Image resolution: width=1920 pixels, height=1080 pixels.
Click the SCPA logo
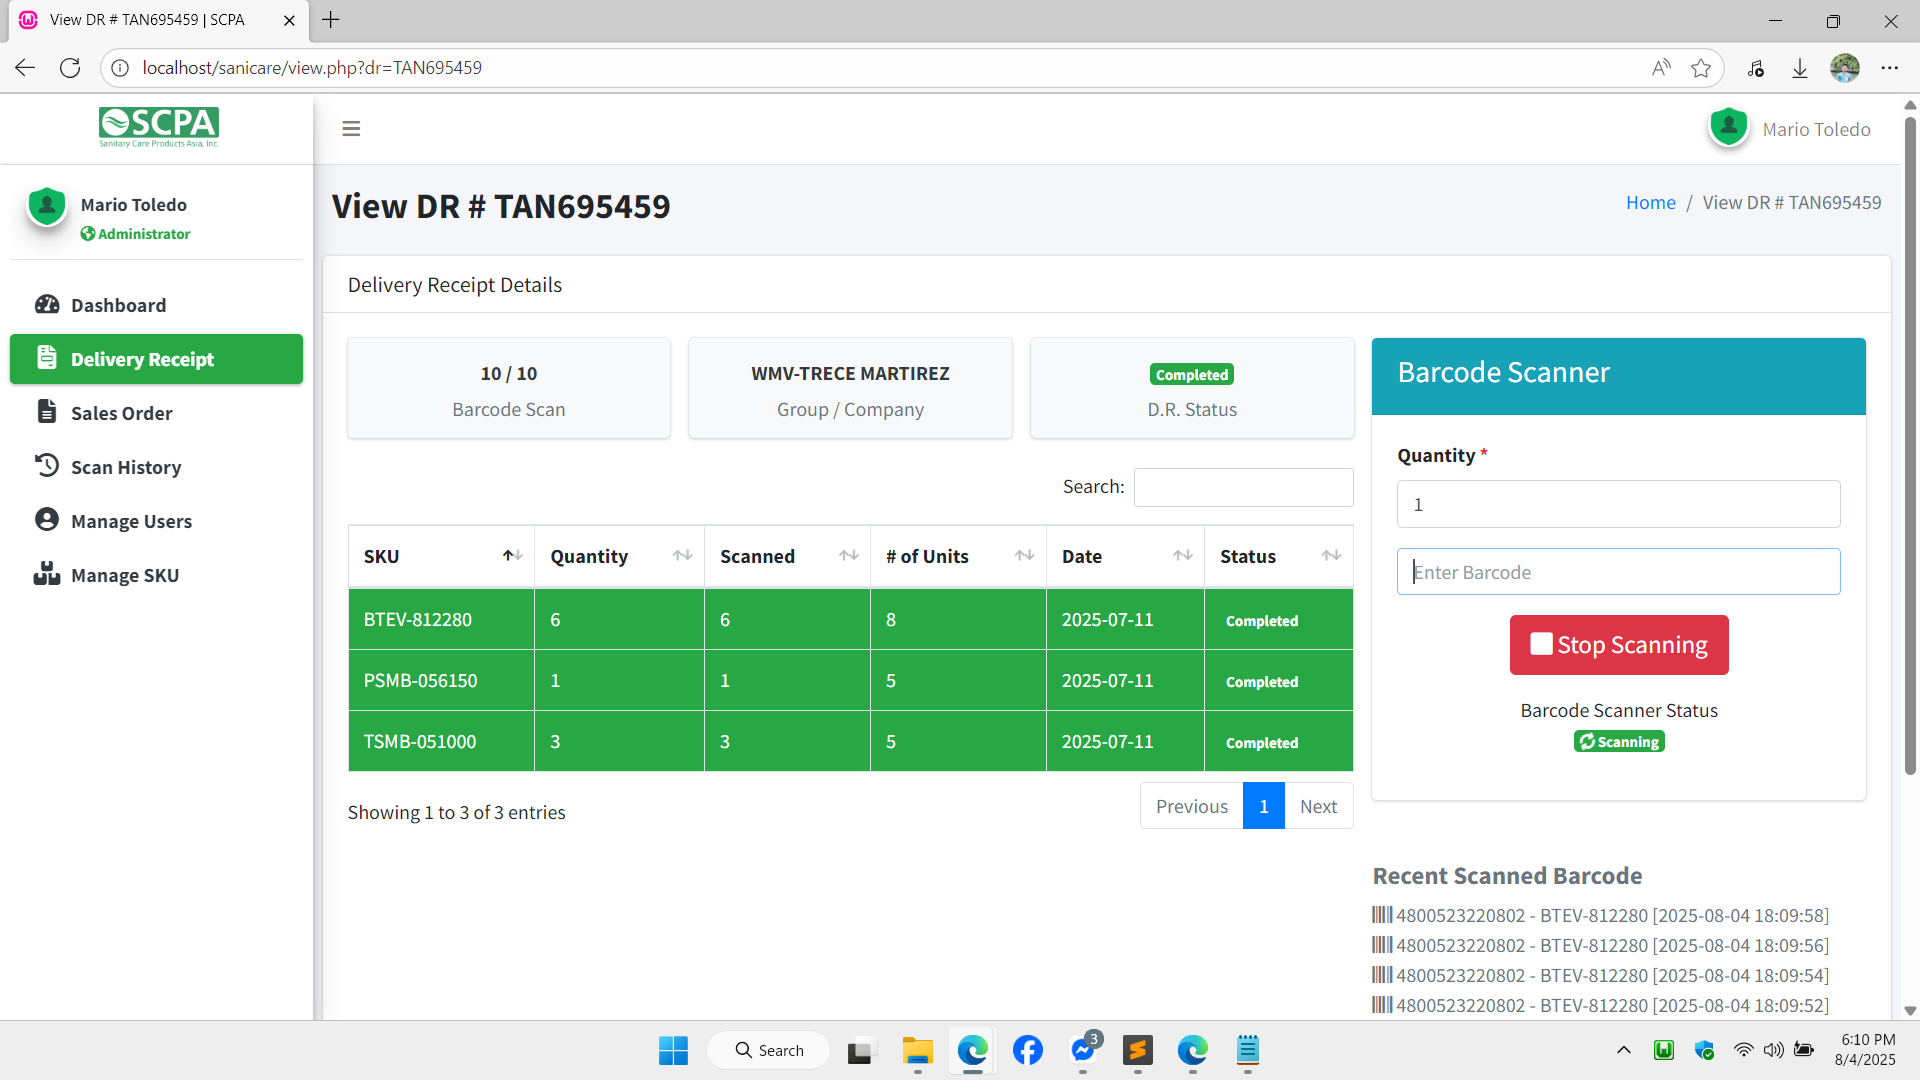158,126
